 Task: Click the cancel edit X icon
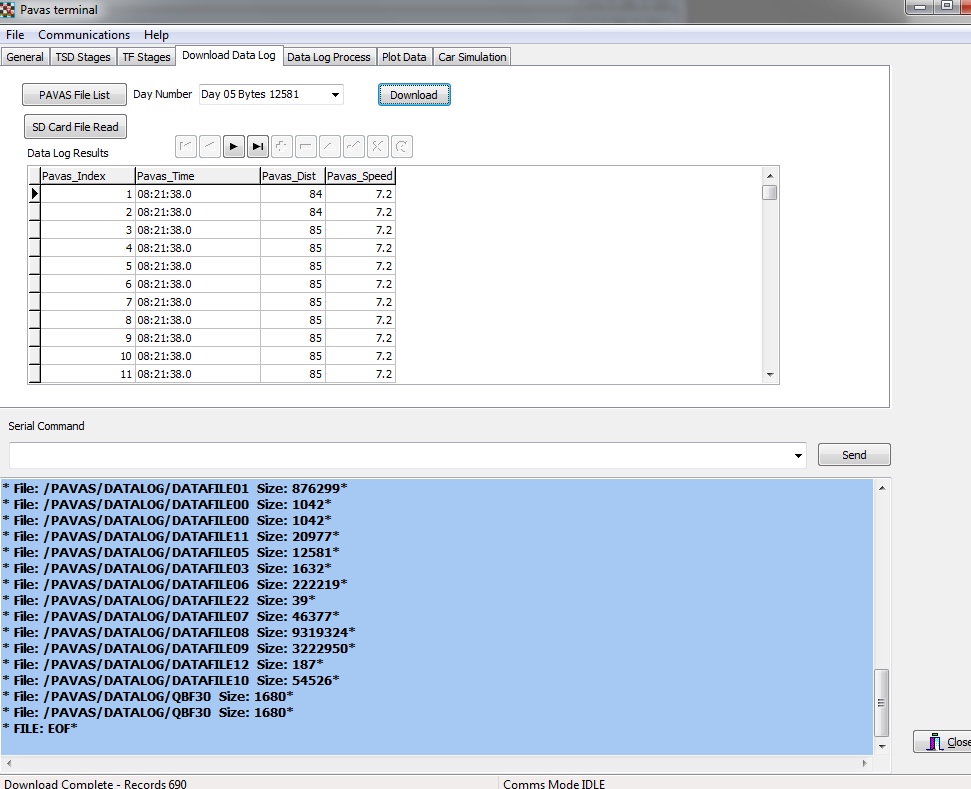[x=377, y=147]
